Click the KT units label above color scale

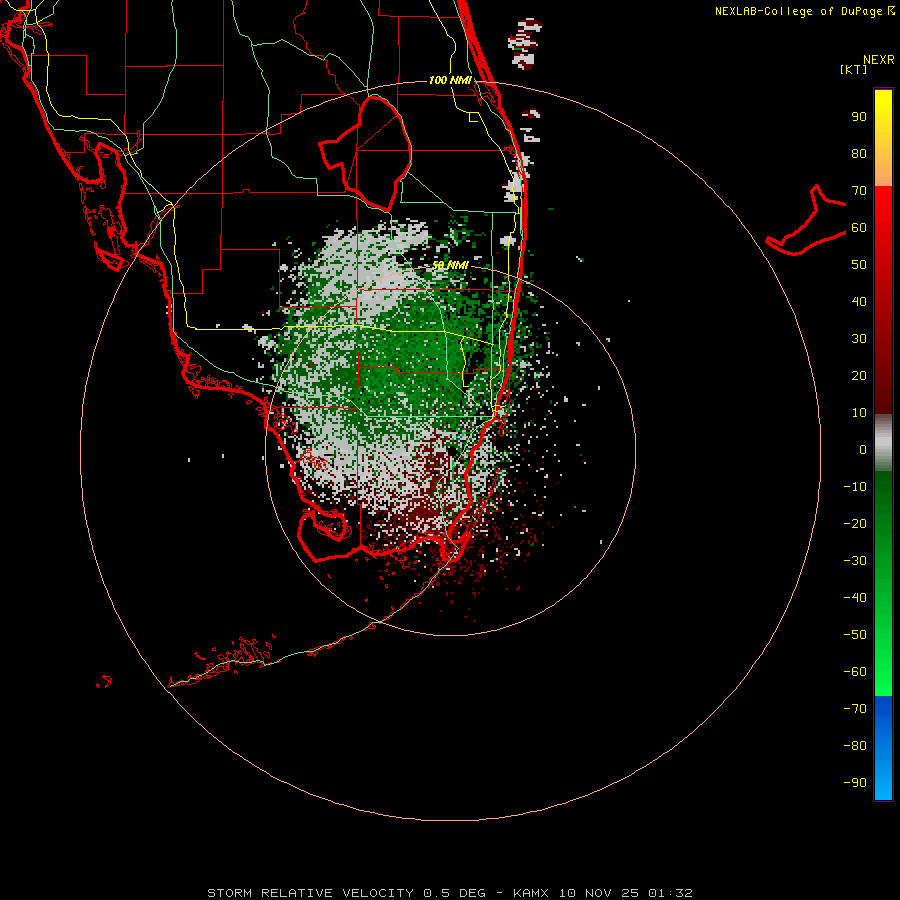[854, 69]
